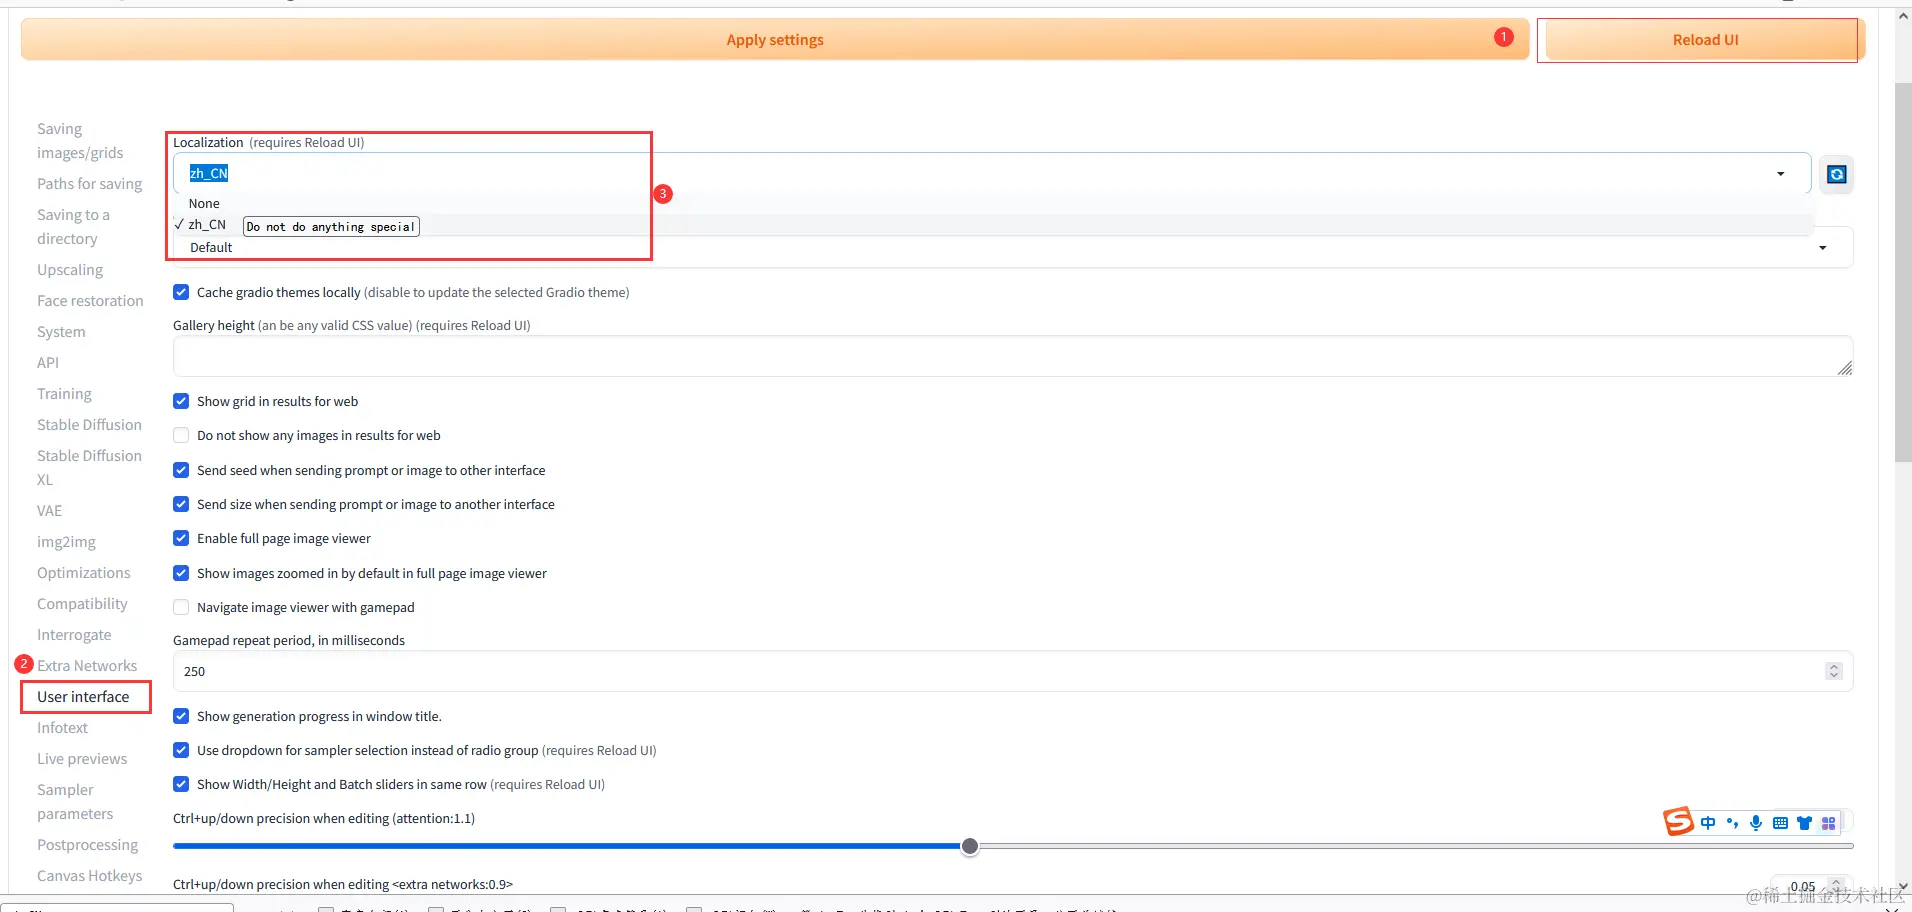Open the img2img settings section

[66, 542]
